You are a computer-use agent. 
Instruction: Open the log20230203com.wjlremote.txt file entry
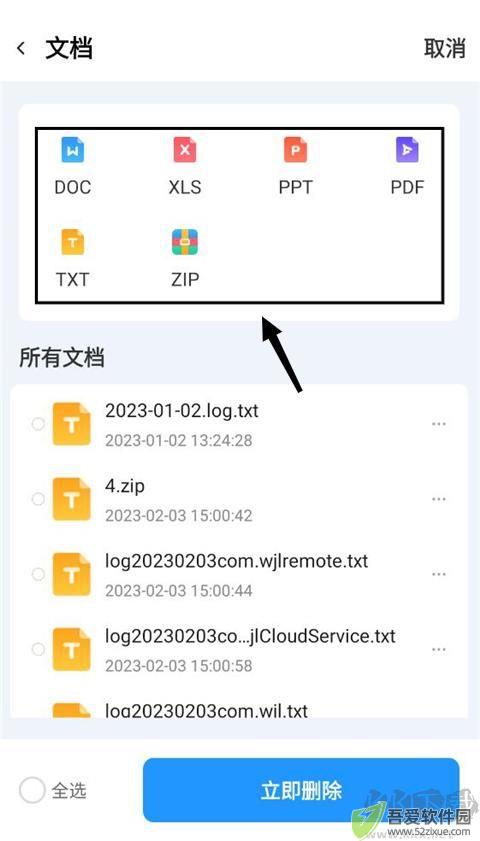tap(239, 574)
